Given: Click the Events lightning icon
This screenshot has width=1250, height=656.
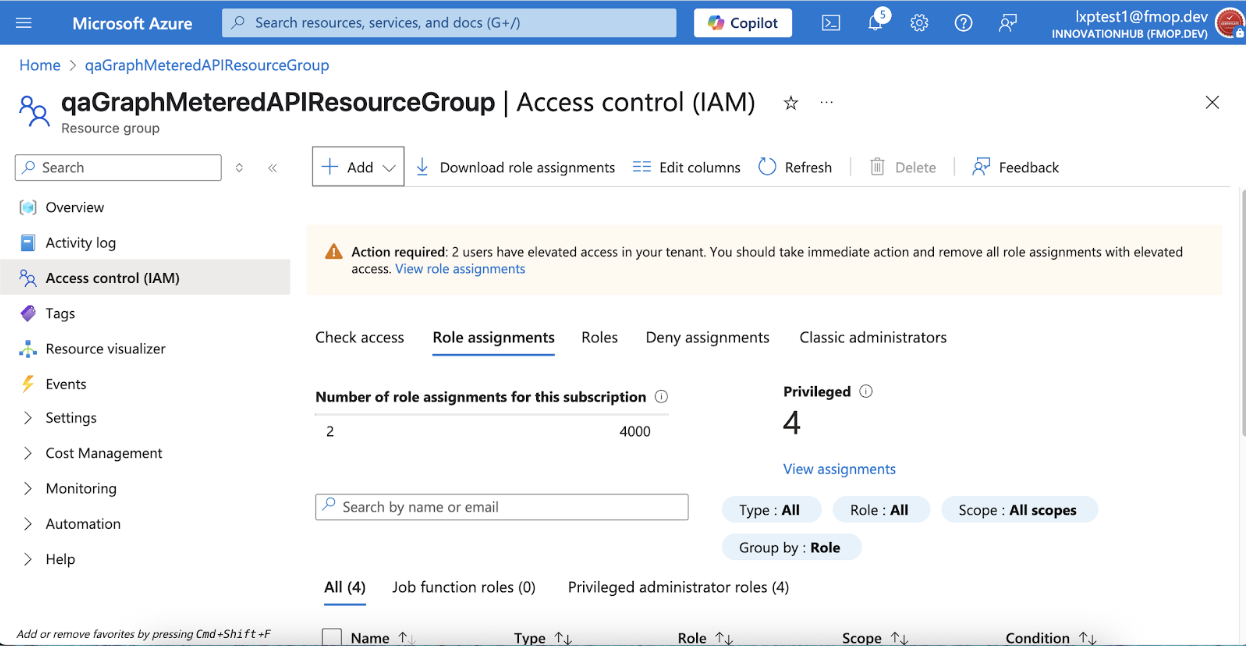Looking at the screenshot, I should pos(28,384).
